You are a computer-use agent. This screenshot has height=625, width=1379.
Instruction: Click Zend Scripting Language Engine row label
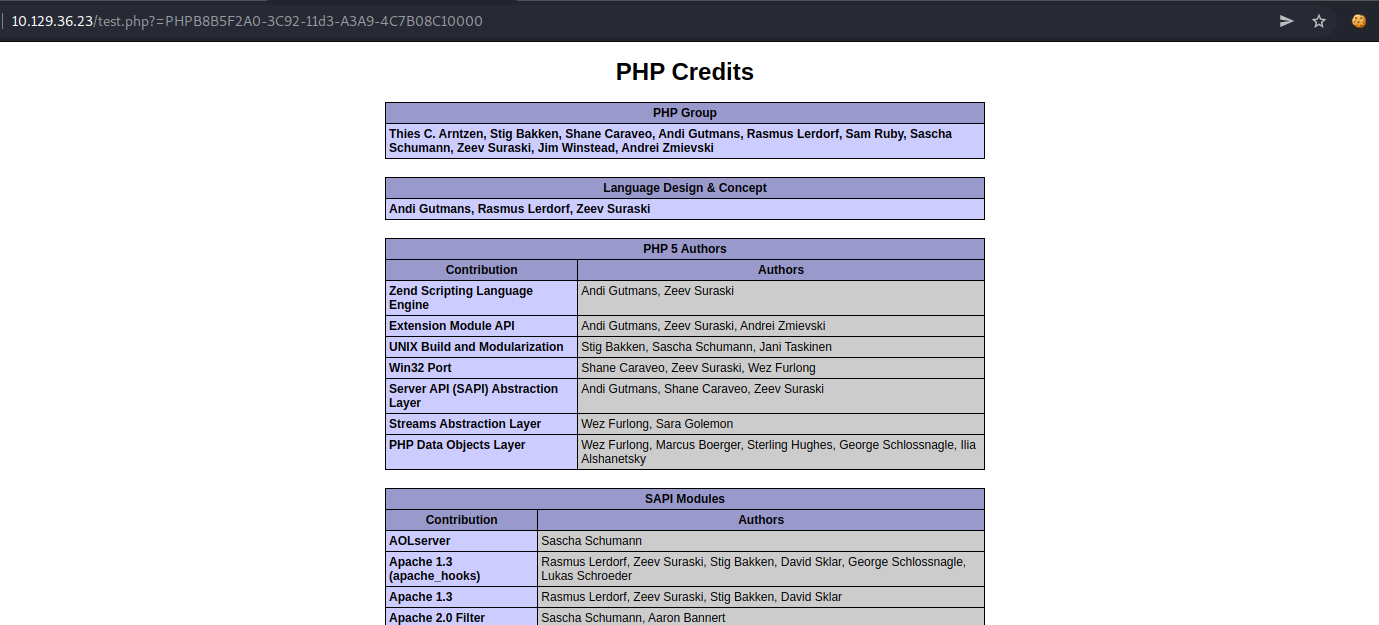point(481,298)
